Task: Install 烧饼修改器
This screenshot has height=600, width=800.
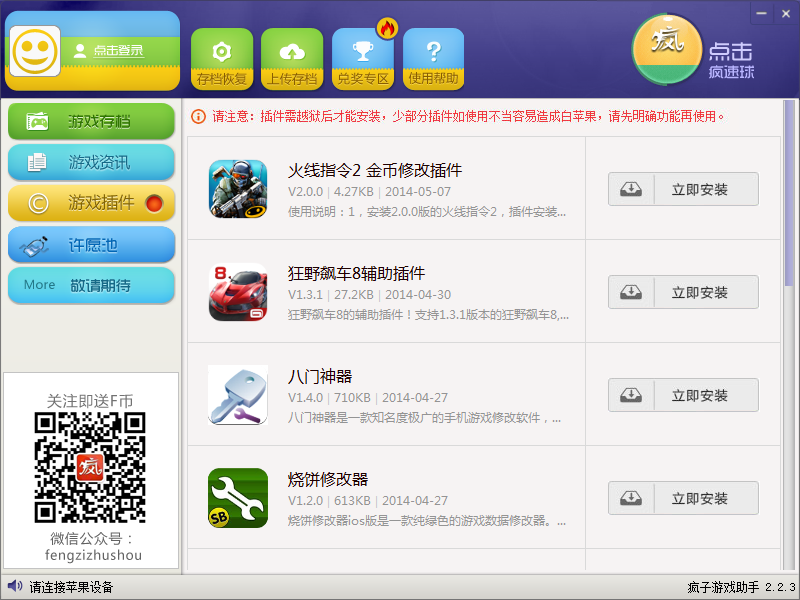Action: tap(683, 498)
